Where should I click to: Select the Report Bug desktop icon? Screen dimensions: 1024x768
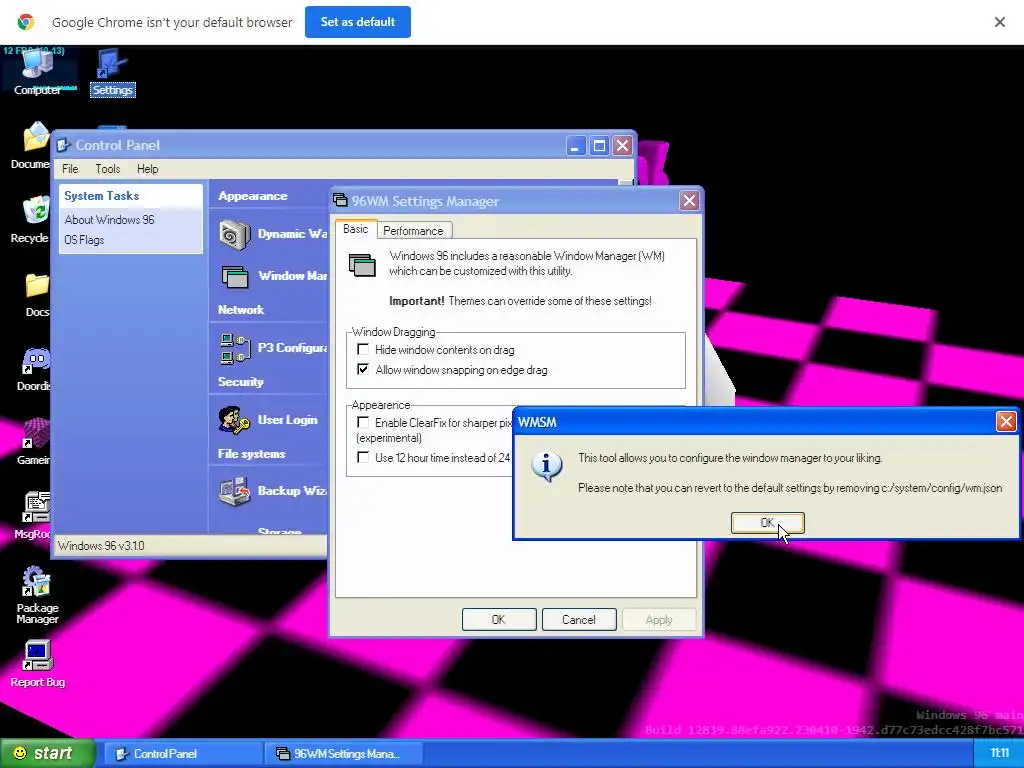tap(37, 664)
